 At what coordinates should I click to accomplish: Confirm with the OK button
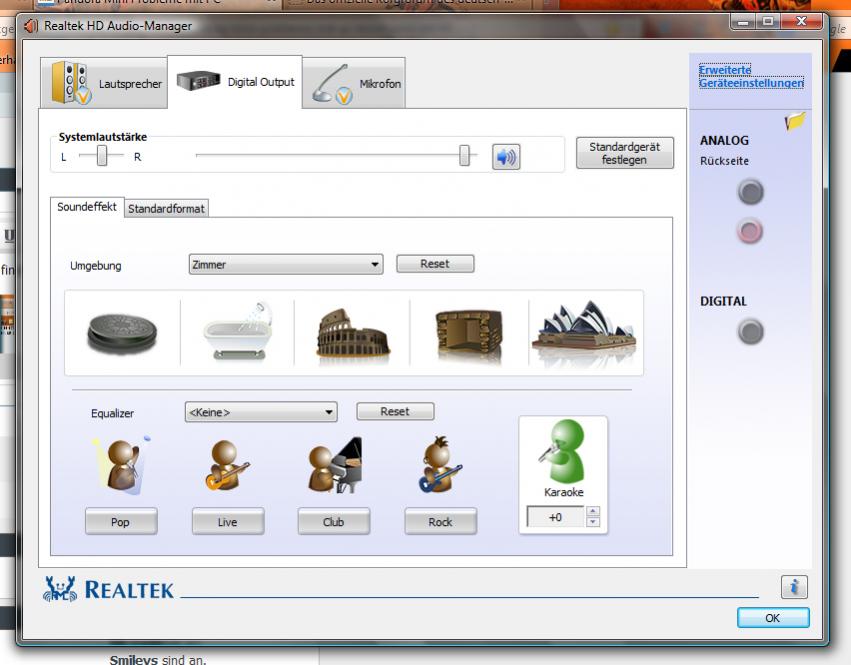pos(773,618)
